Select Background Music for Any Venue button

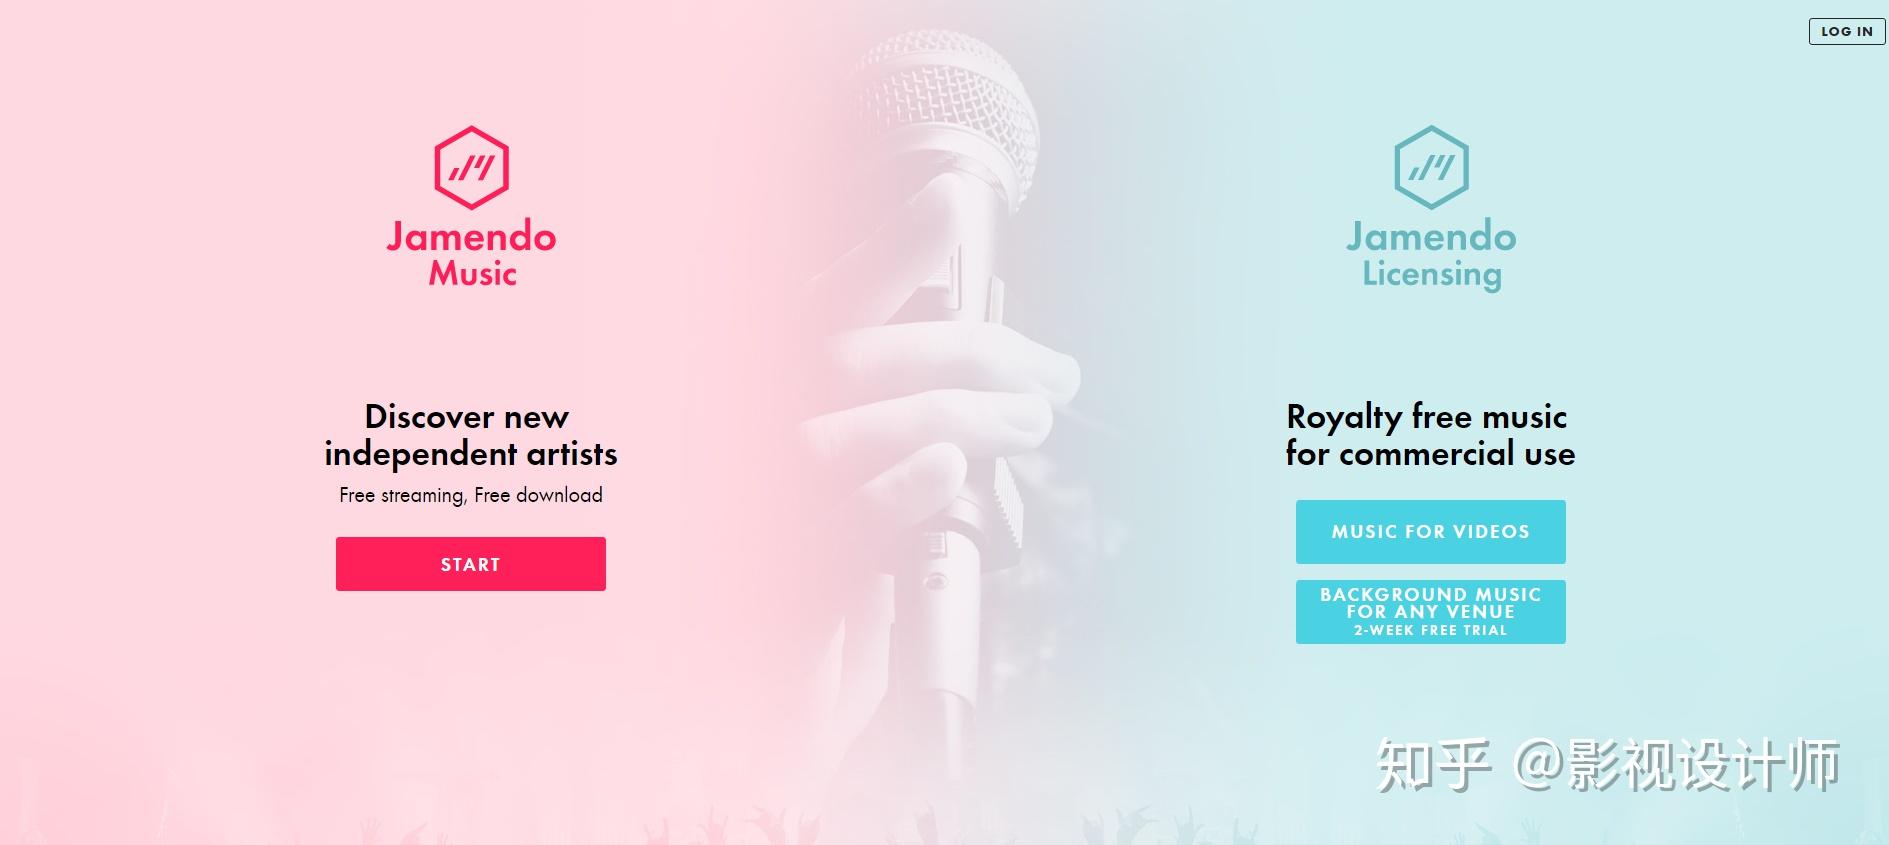tap(1430, 612)
